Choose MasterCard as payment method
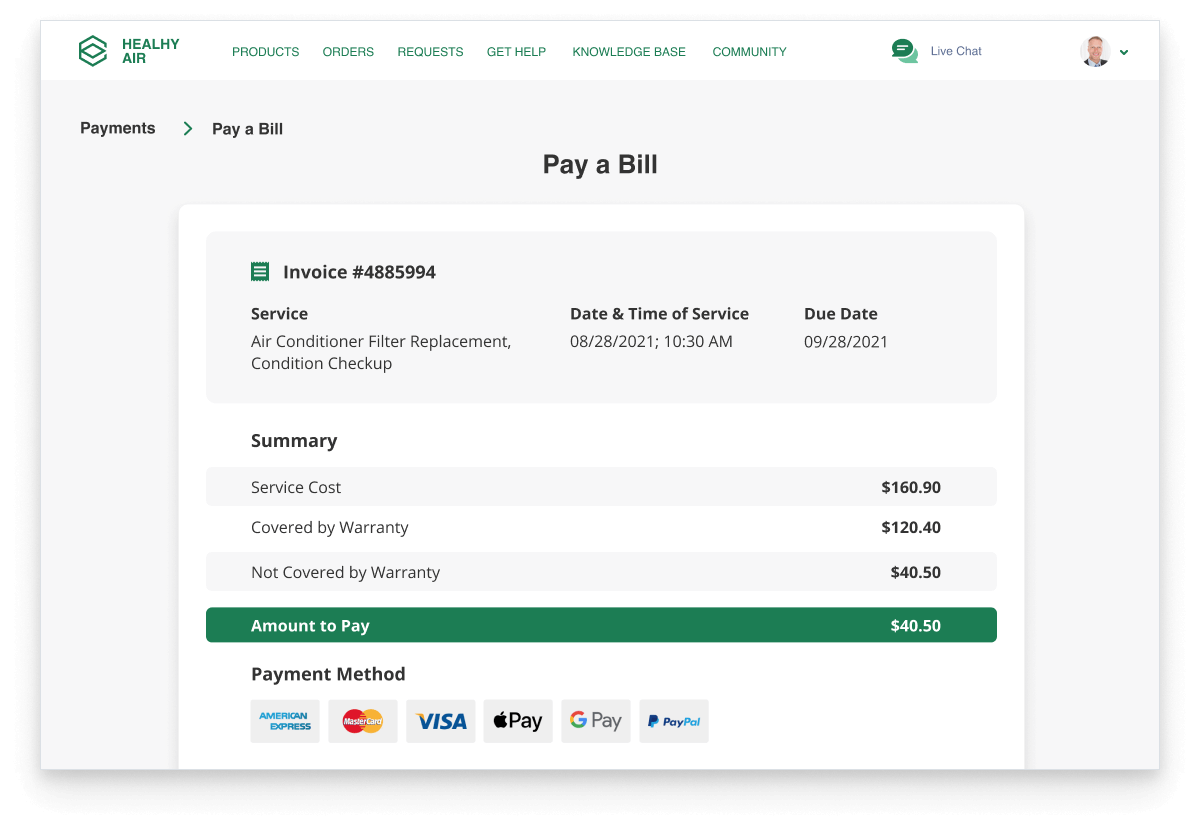 coord(363,721)
